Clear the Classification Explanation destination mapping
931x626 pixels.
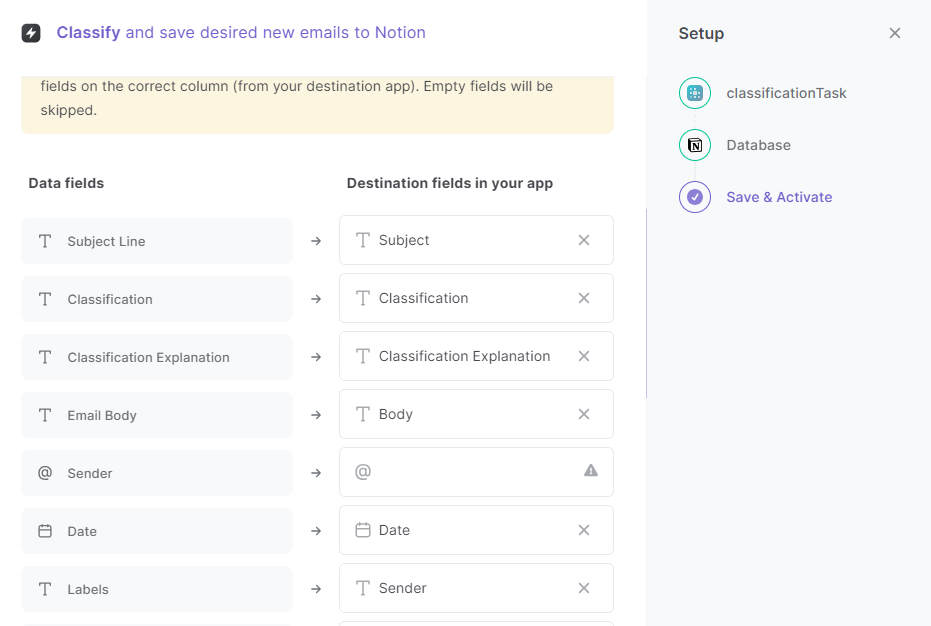coord(584,356)
